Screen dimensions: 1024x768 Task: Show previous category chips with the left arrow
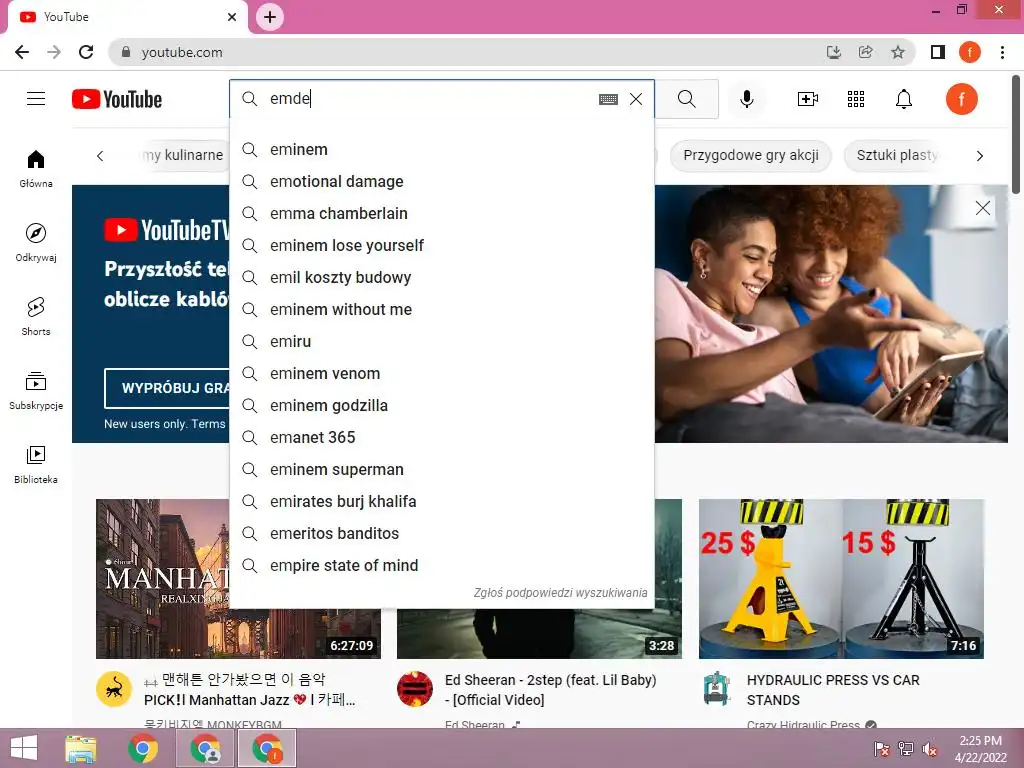[100, 156]
